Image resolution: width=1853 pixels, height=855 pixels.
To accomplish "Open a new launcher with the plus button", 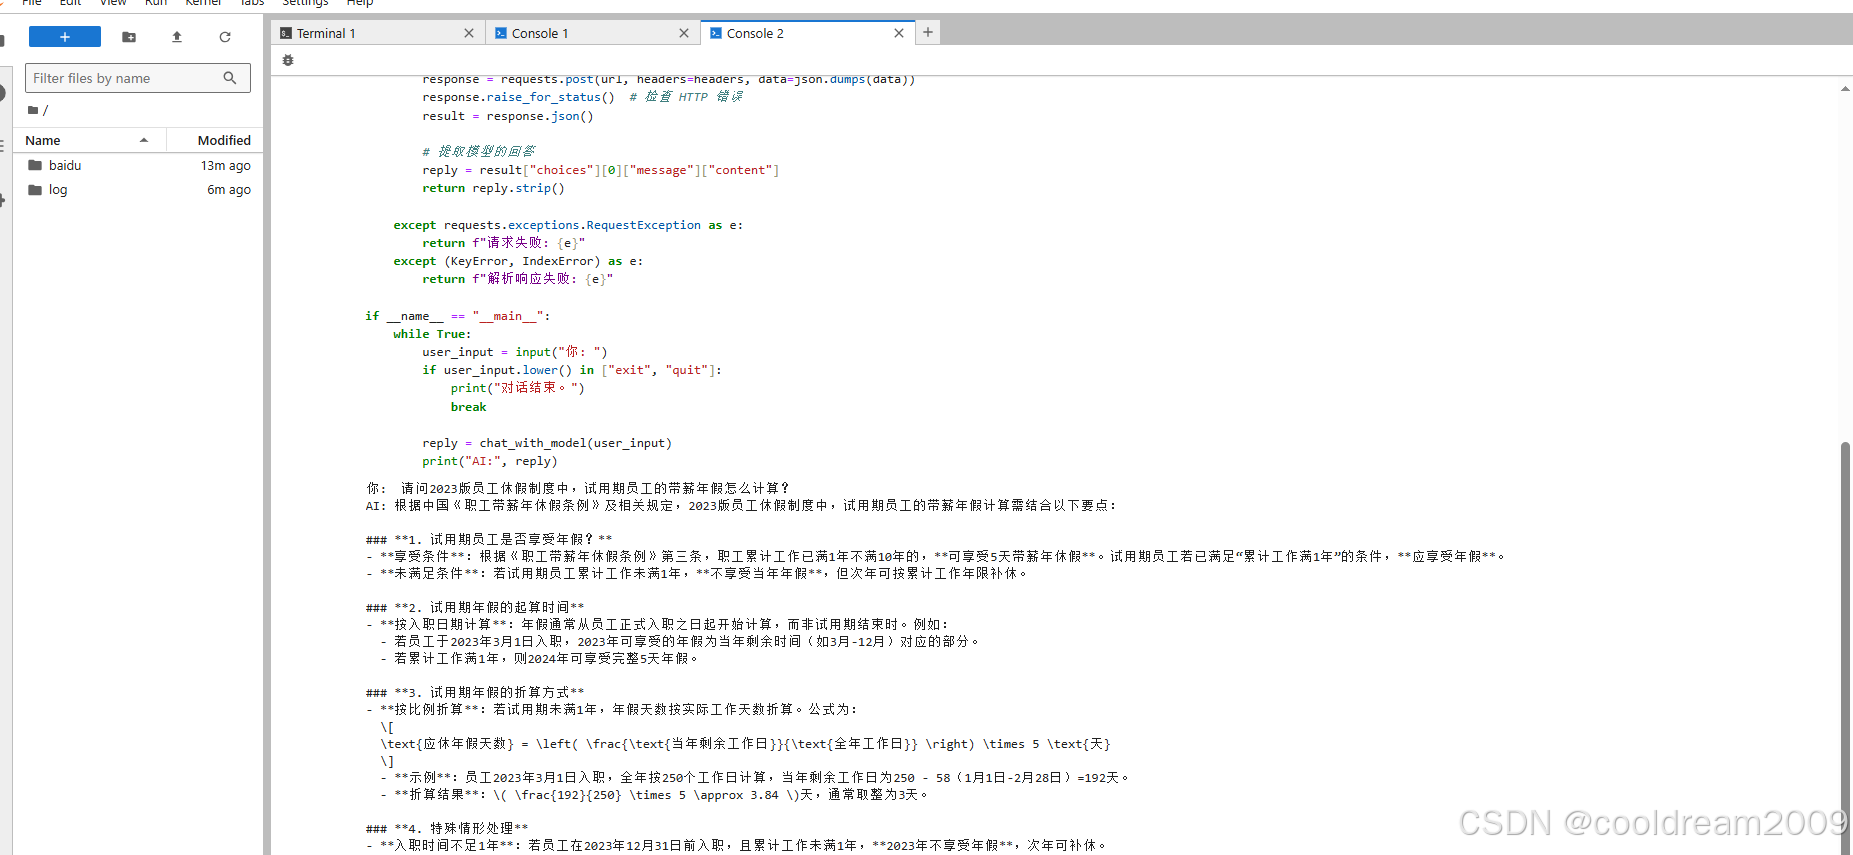I will (x=65, y=37).
